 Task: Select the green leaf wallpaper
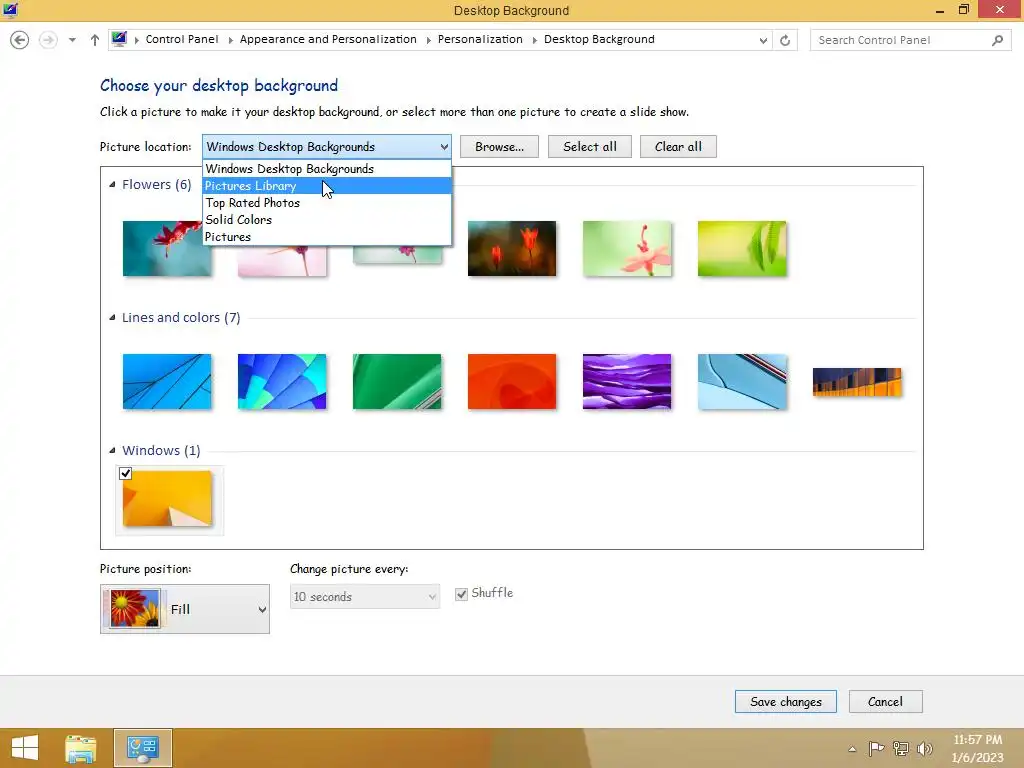coord(741,248)
